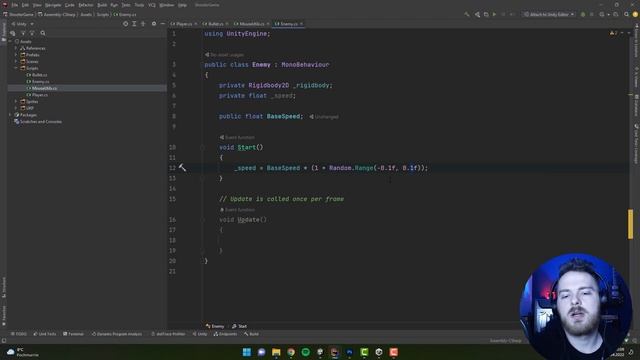Click Assembly-CSharp in navigation breadcrumb
The height and width of the screenshot is (360, 640).
point(56,14)
